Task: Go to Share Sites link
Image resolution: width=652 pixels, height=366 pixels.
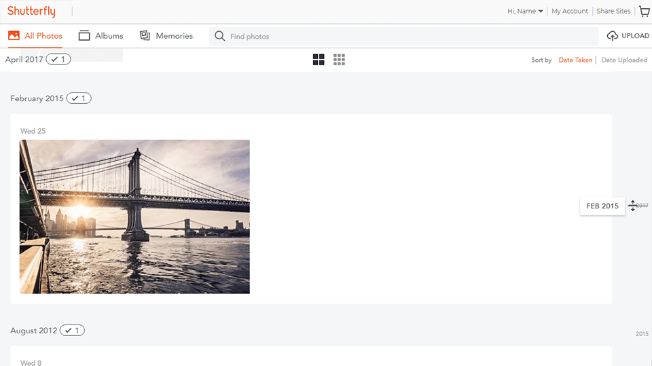Action: point(613,11)
